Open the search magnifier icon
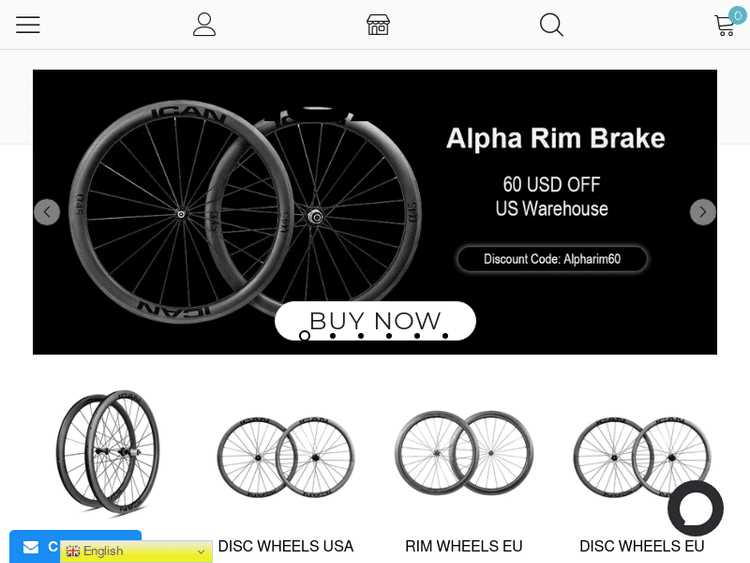This screenshot has height=563, width=750. click(551, 25)
